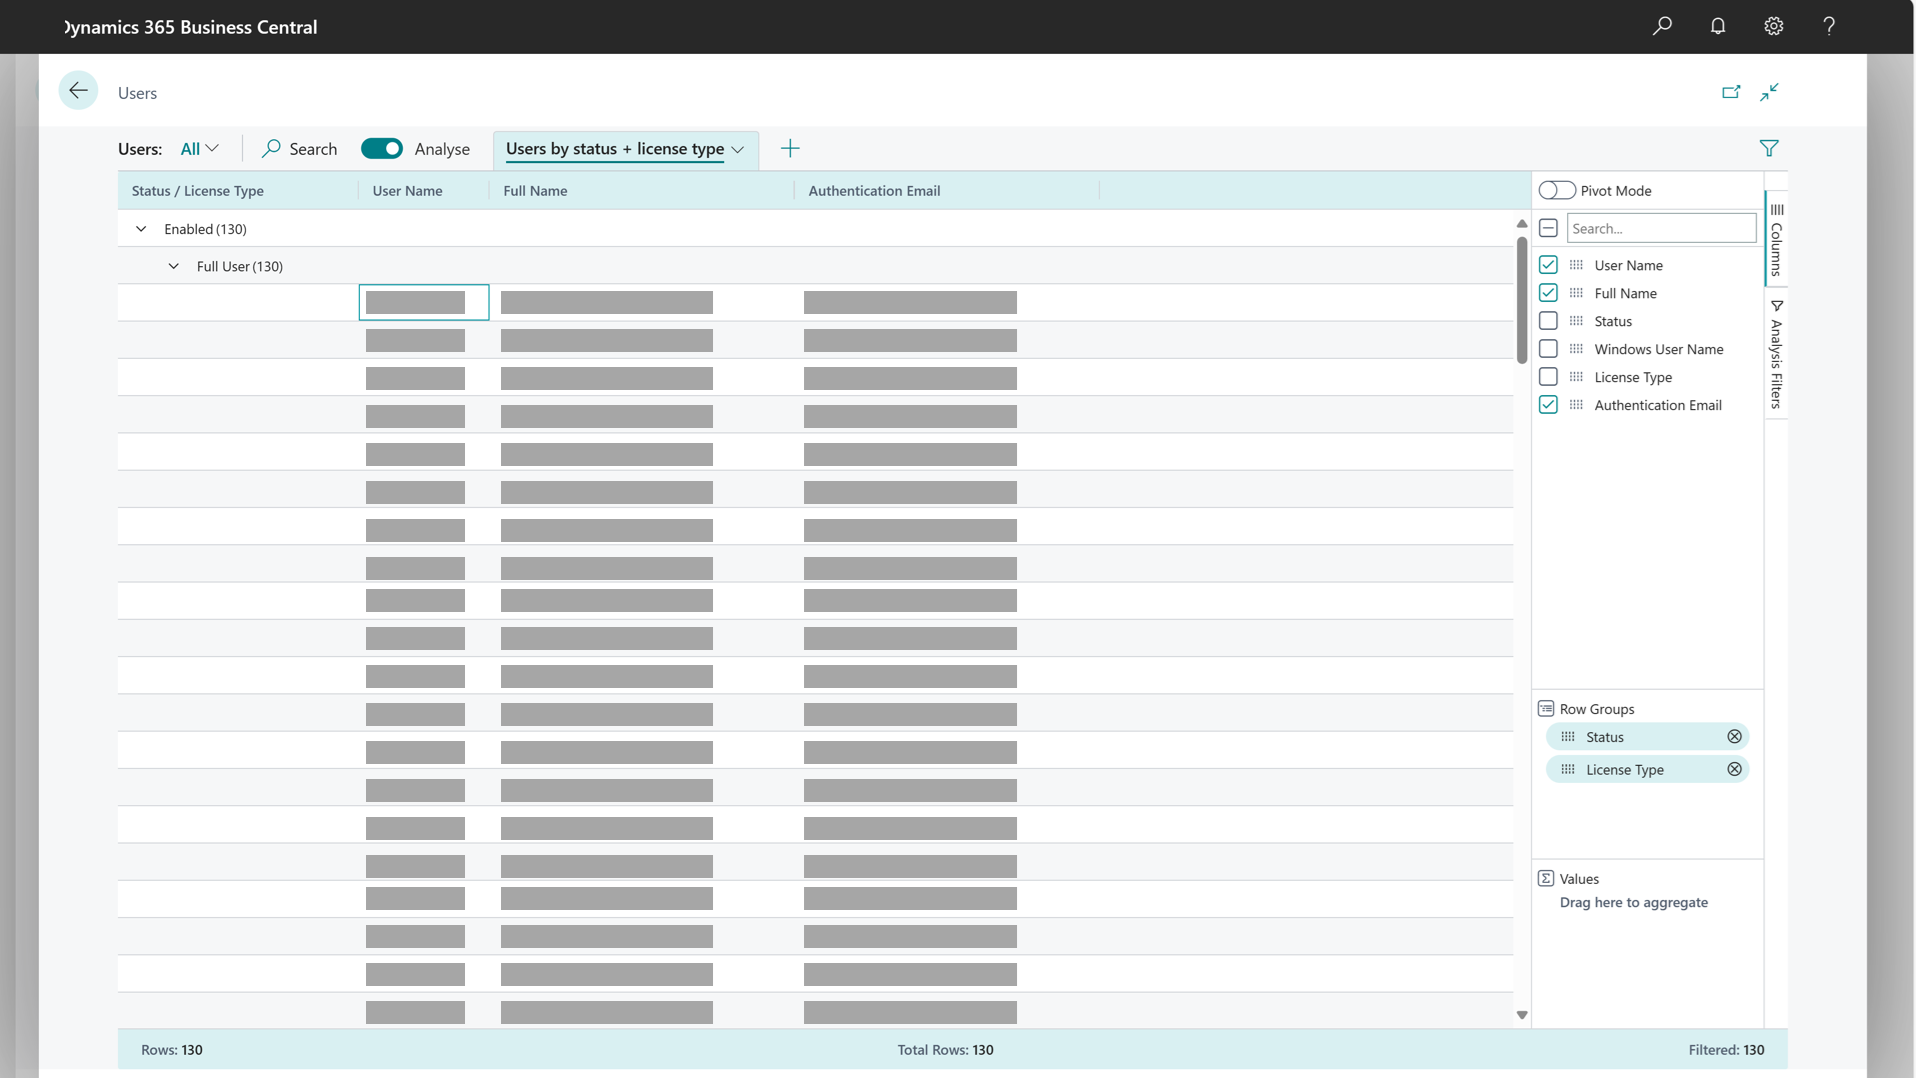Image resolution: width=1916 pixels, height=1078 pixels.
Task: Remove Status from Row Groups
Action: 1734,736
